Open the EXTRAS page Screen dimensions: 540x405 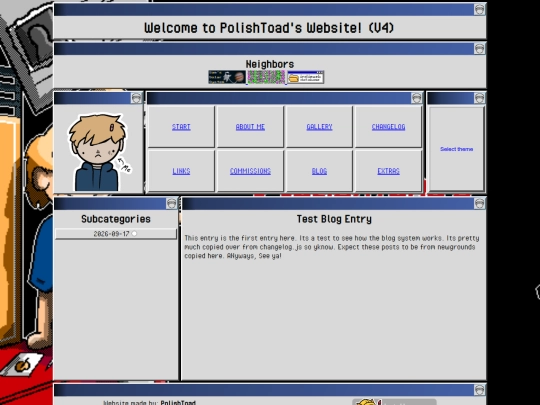388,171
